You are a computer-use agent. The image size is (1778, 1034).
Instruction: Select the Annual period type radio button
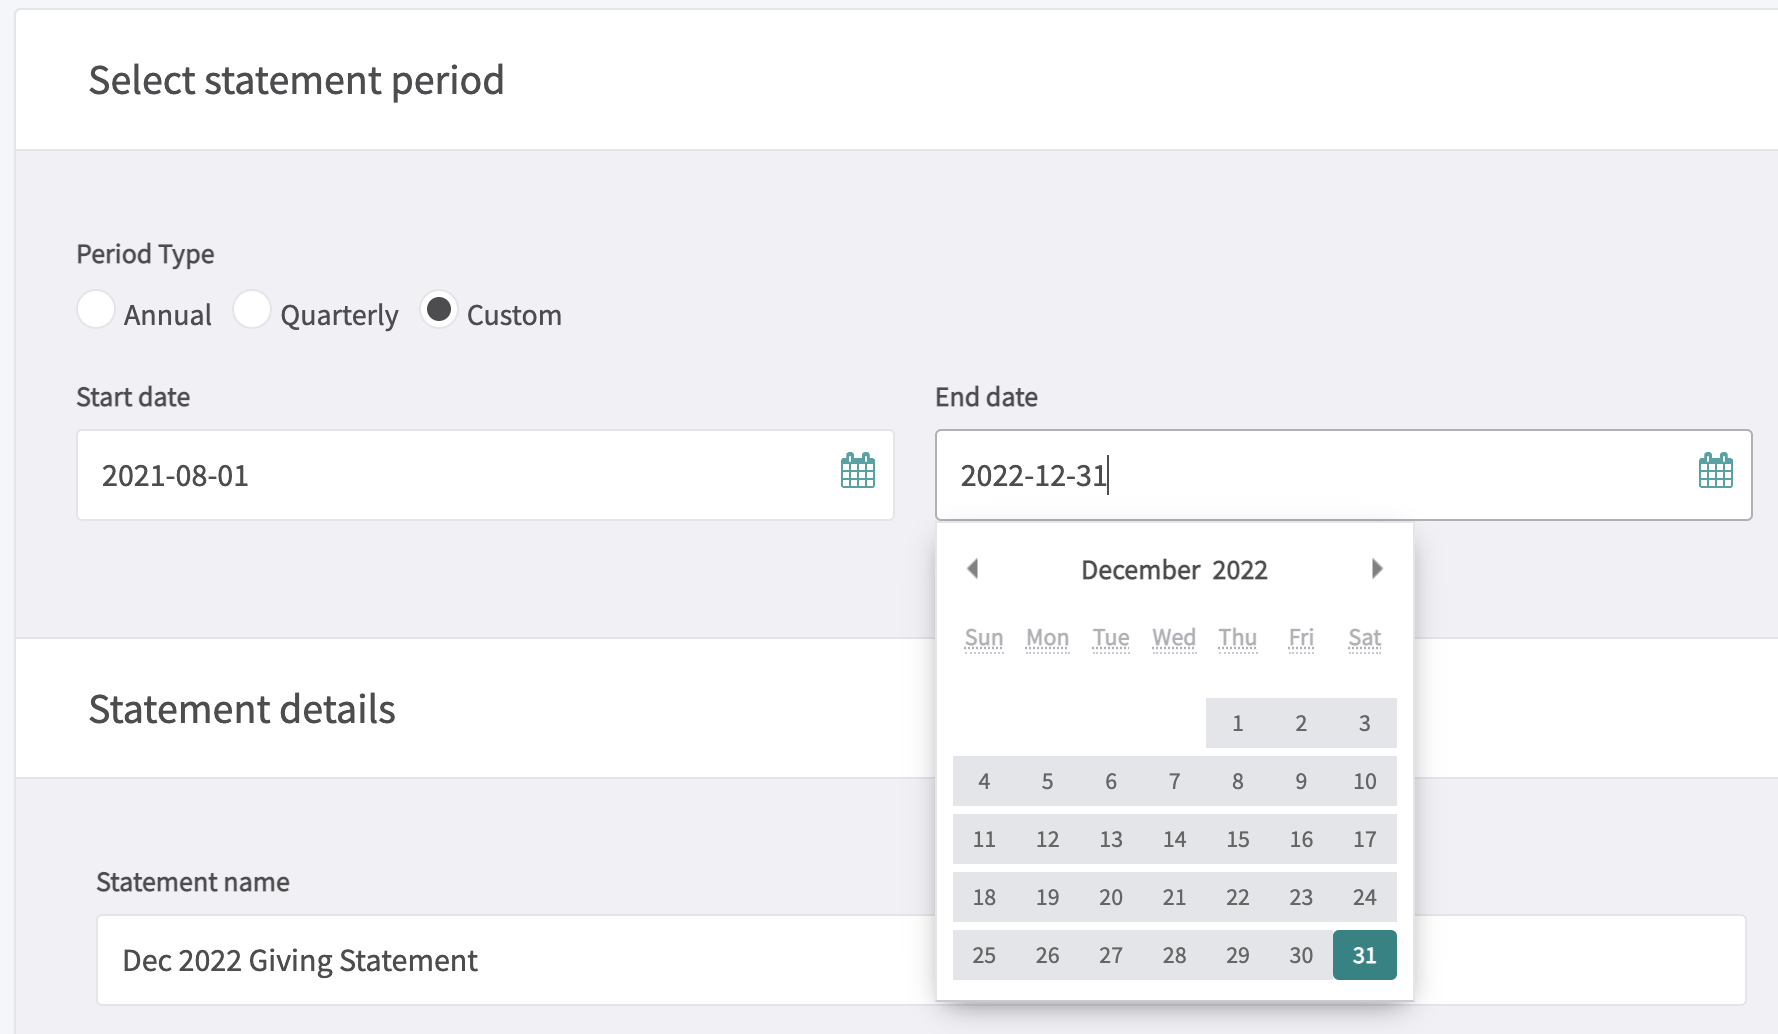click(x=96, y=310)
